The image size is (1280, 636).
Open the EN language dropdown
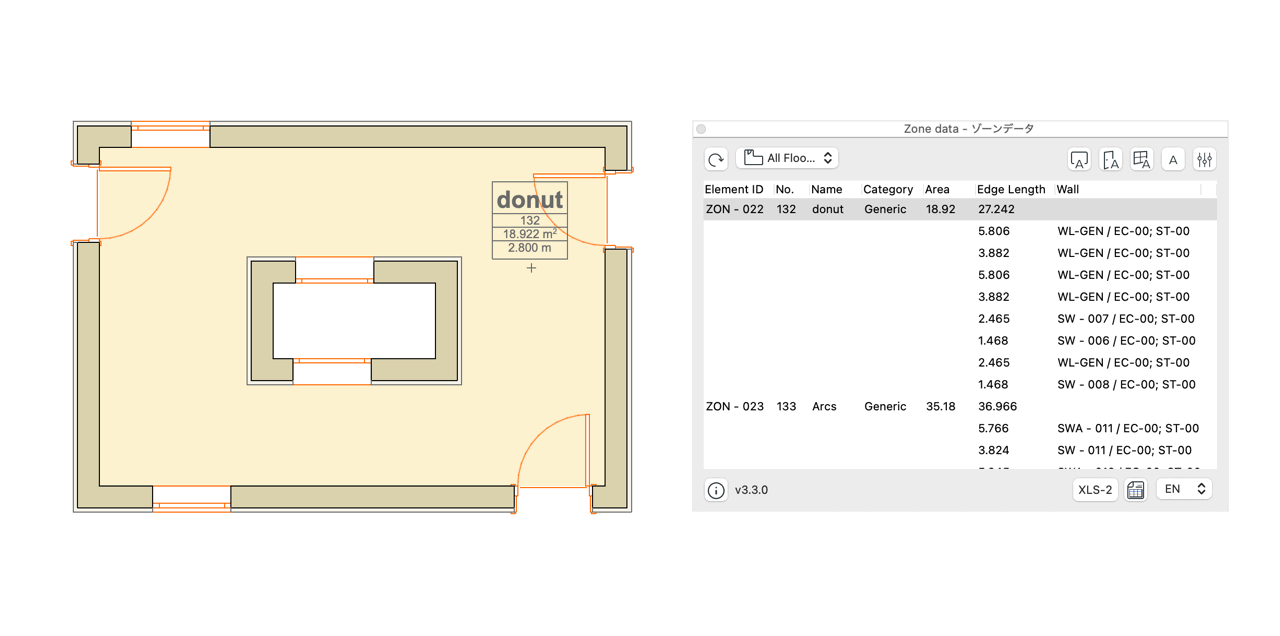pyautogui.click(x=1184, y=489)
